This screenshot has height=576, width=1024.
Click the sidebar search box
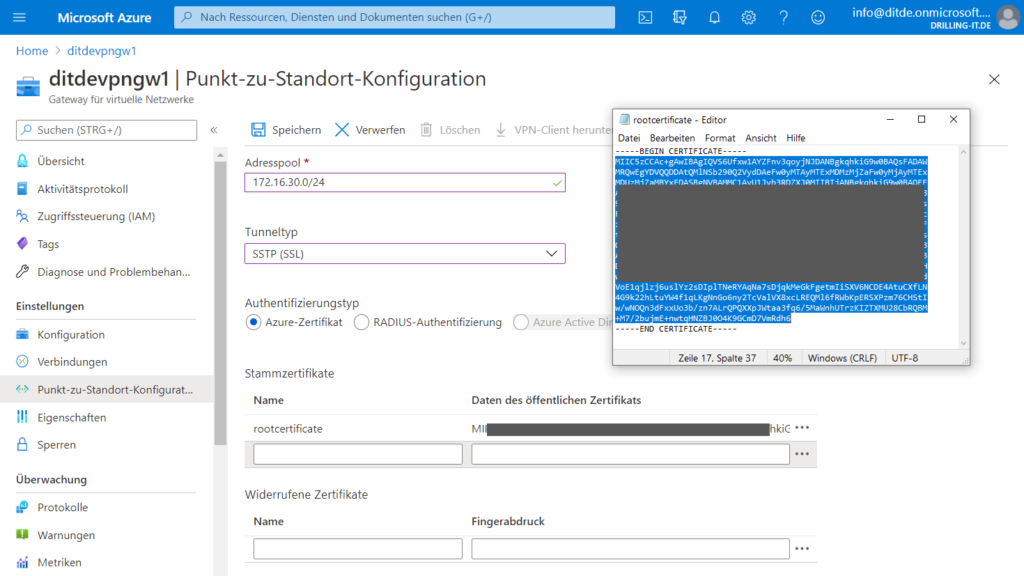point(106,130)
